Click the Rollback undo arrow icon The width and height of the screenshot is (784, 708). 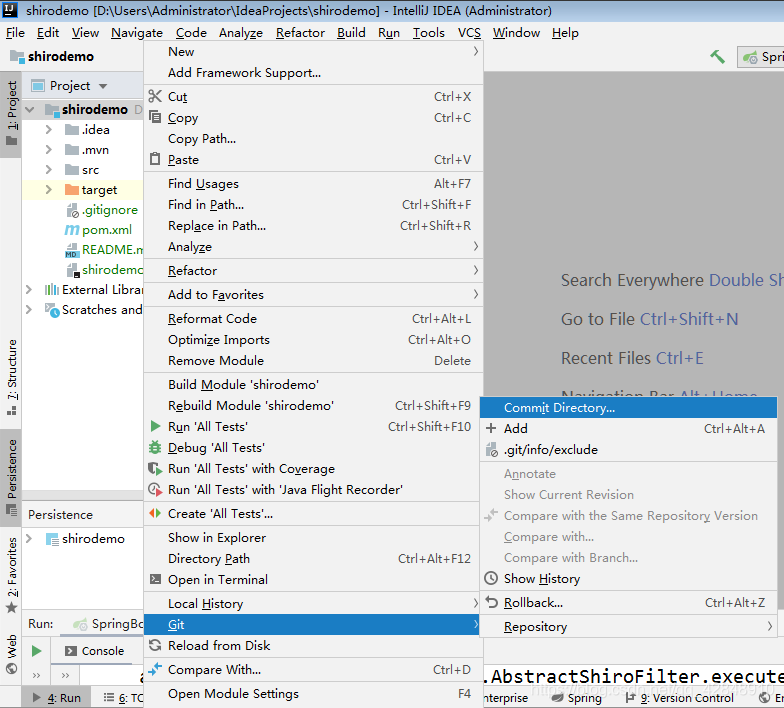[492, 602]
